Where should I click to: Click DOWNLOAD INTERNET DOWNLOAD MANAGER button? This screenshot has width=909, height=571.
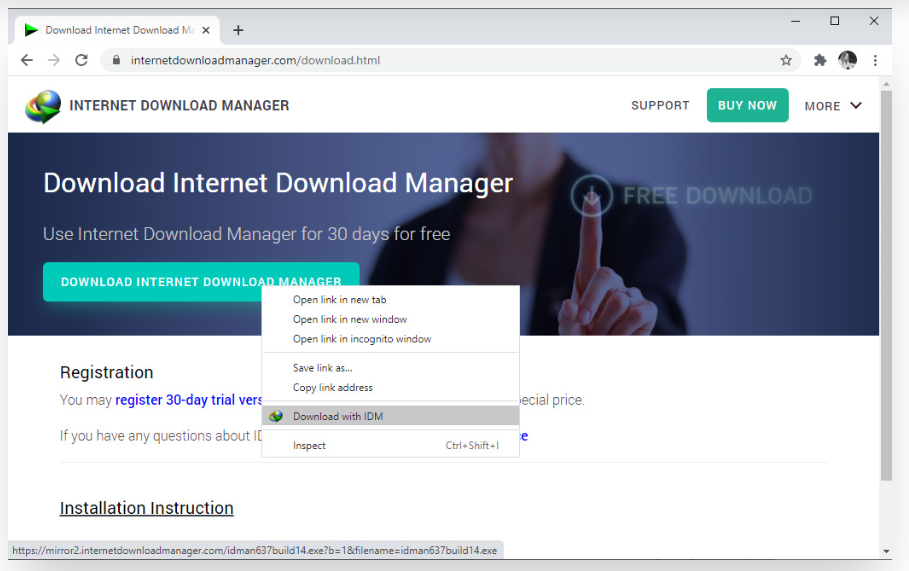(201, 282)
